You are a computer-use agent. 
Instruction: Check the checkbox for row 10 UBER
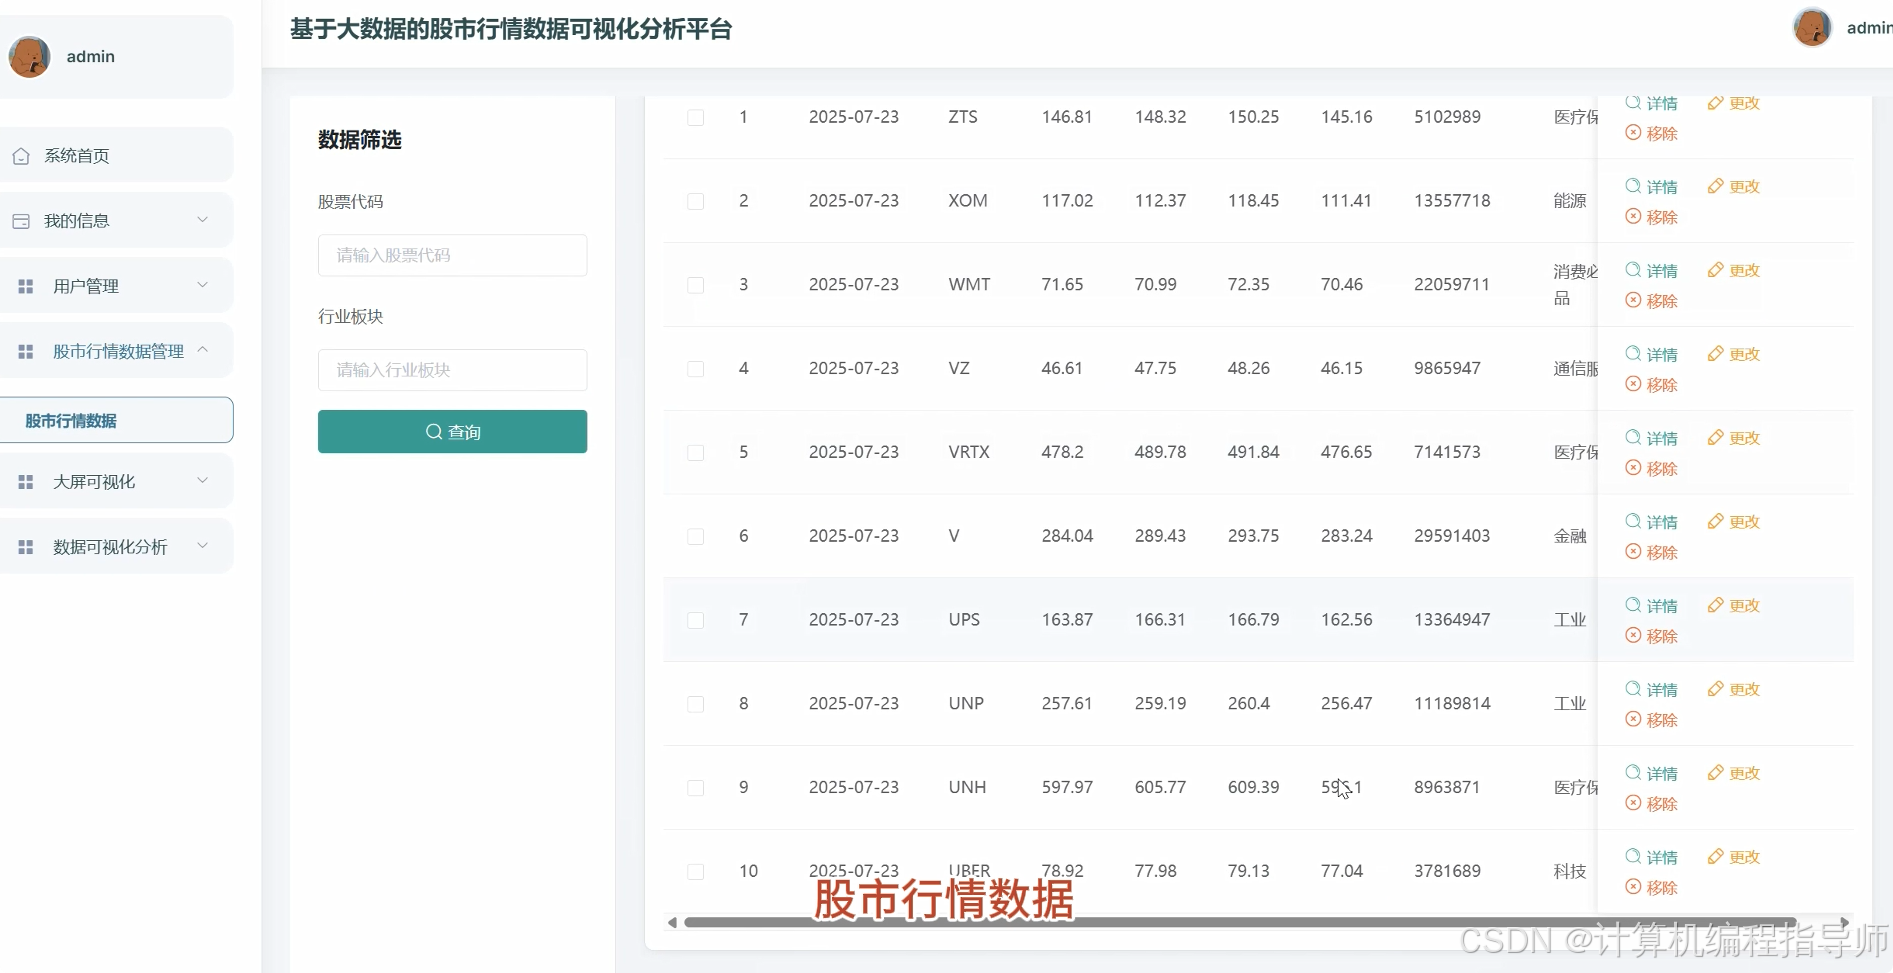[x=696, y=872]
